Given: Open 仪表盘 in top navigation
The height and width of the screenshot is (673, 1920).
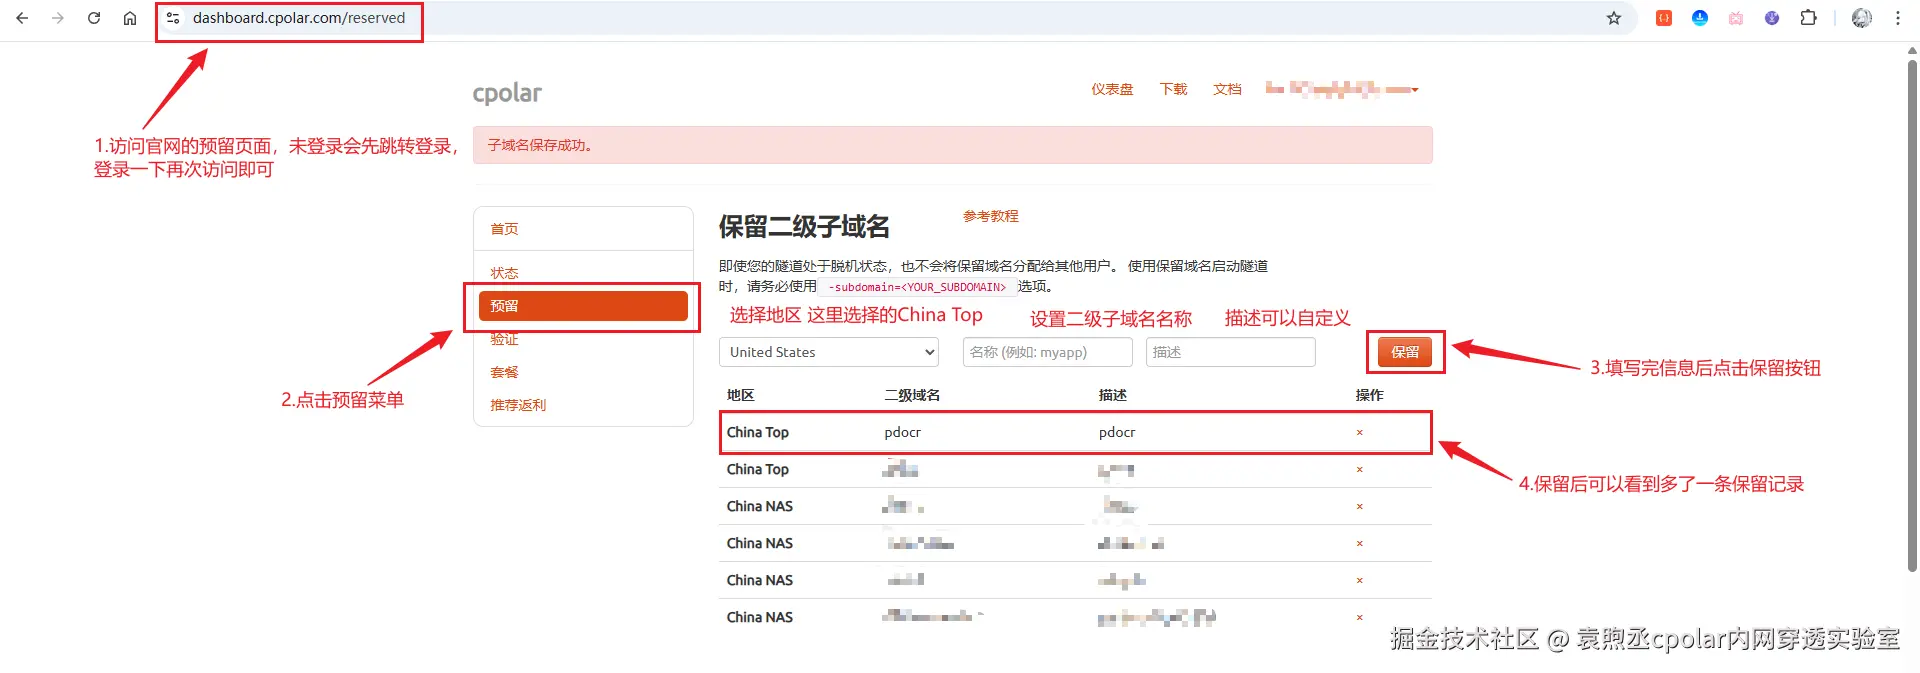Looking at the screenshot, I should [x=1112, y=89].
